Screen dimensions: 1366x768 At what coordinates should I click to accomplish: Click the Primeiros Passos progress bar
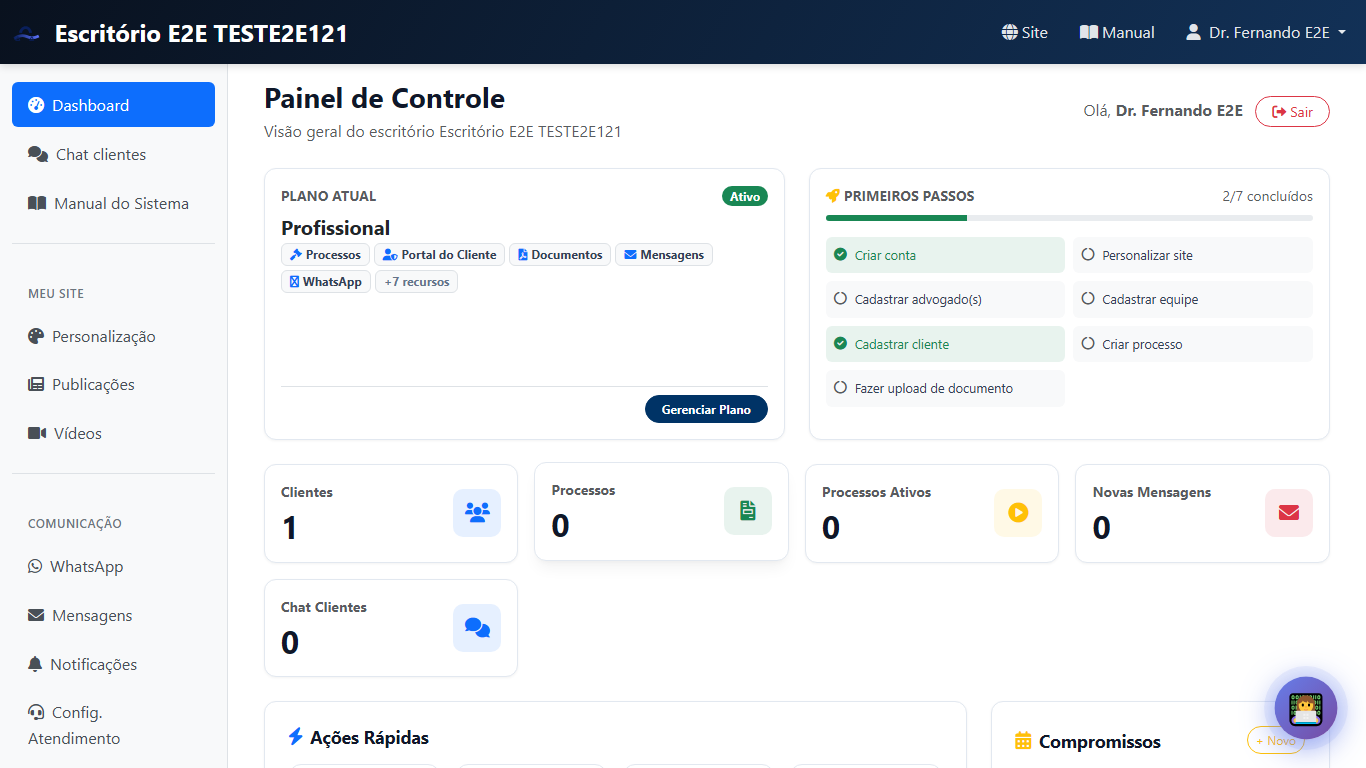(1069, 217)
